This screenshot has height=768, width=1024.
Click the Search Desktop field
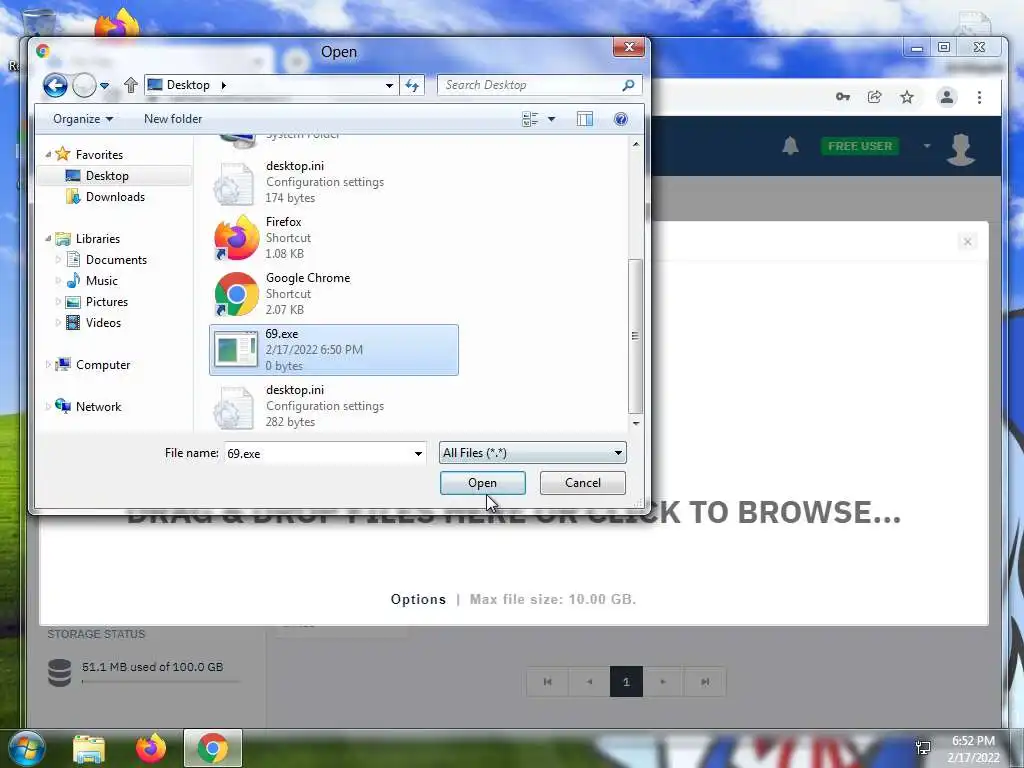tap(539, 85)
